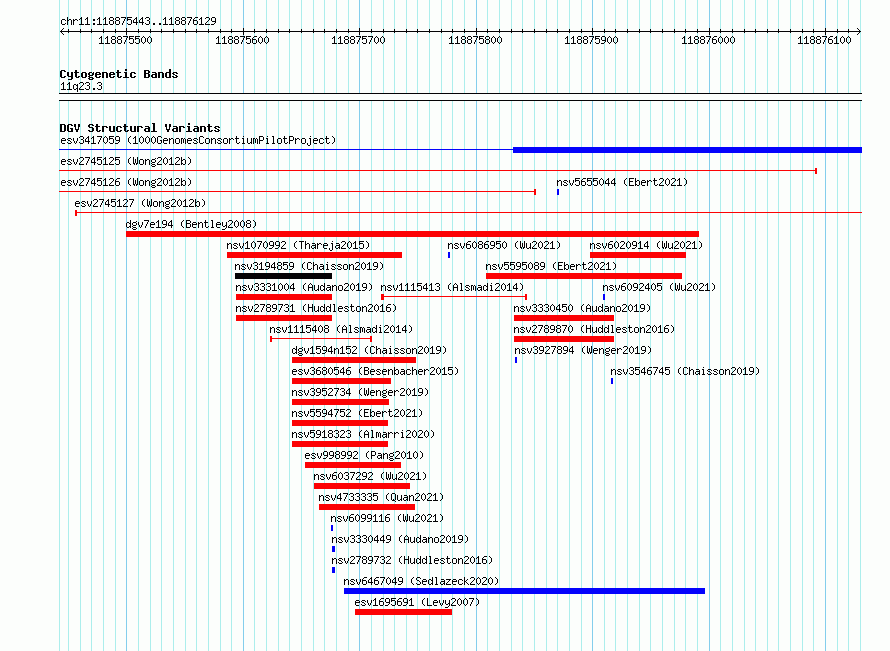The height and width of the screenshot is (651, 890).
Task: Click the DGV Structural Variants track title
Action: pyautogui.click(x=140, y=128)
